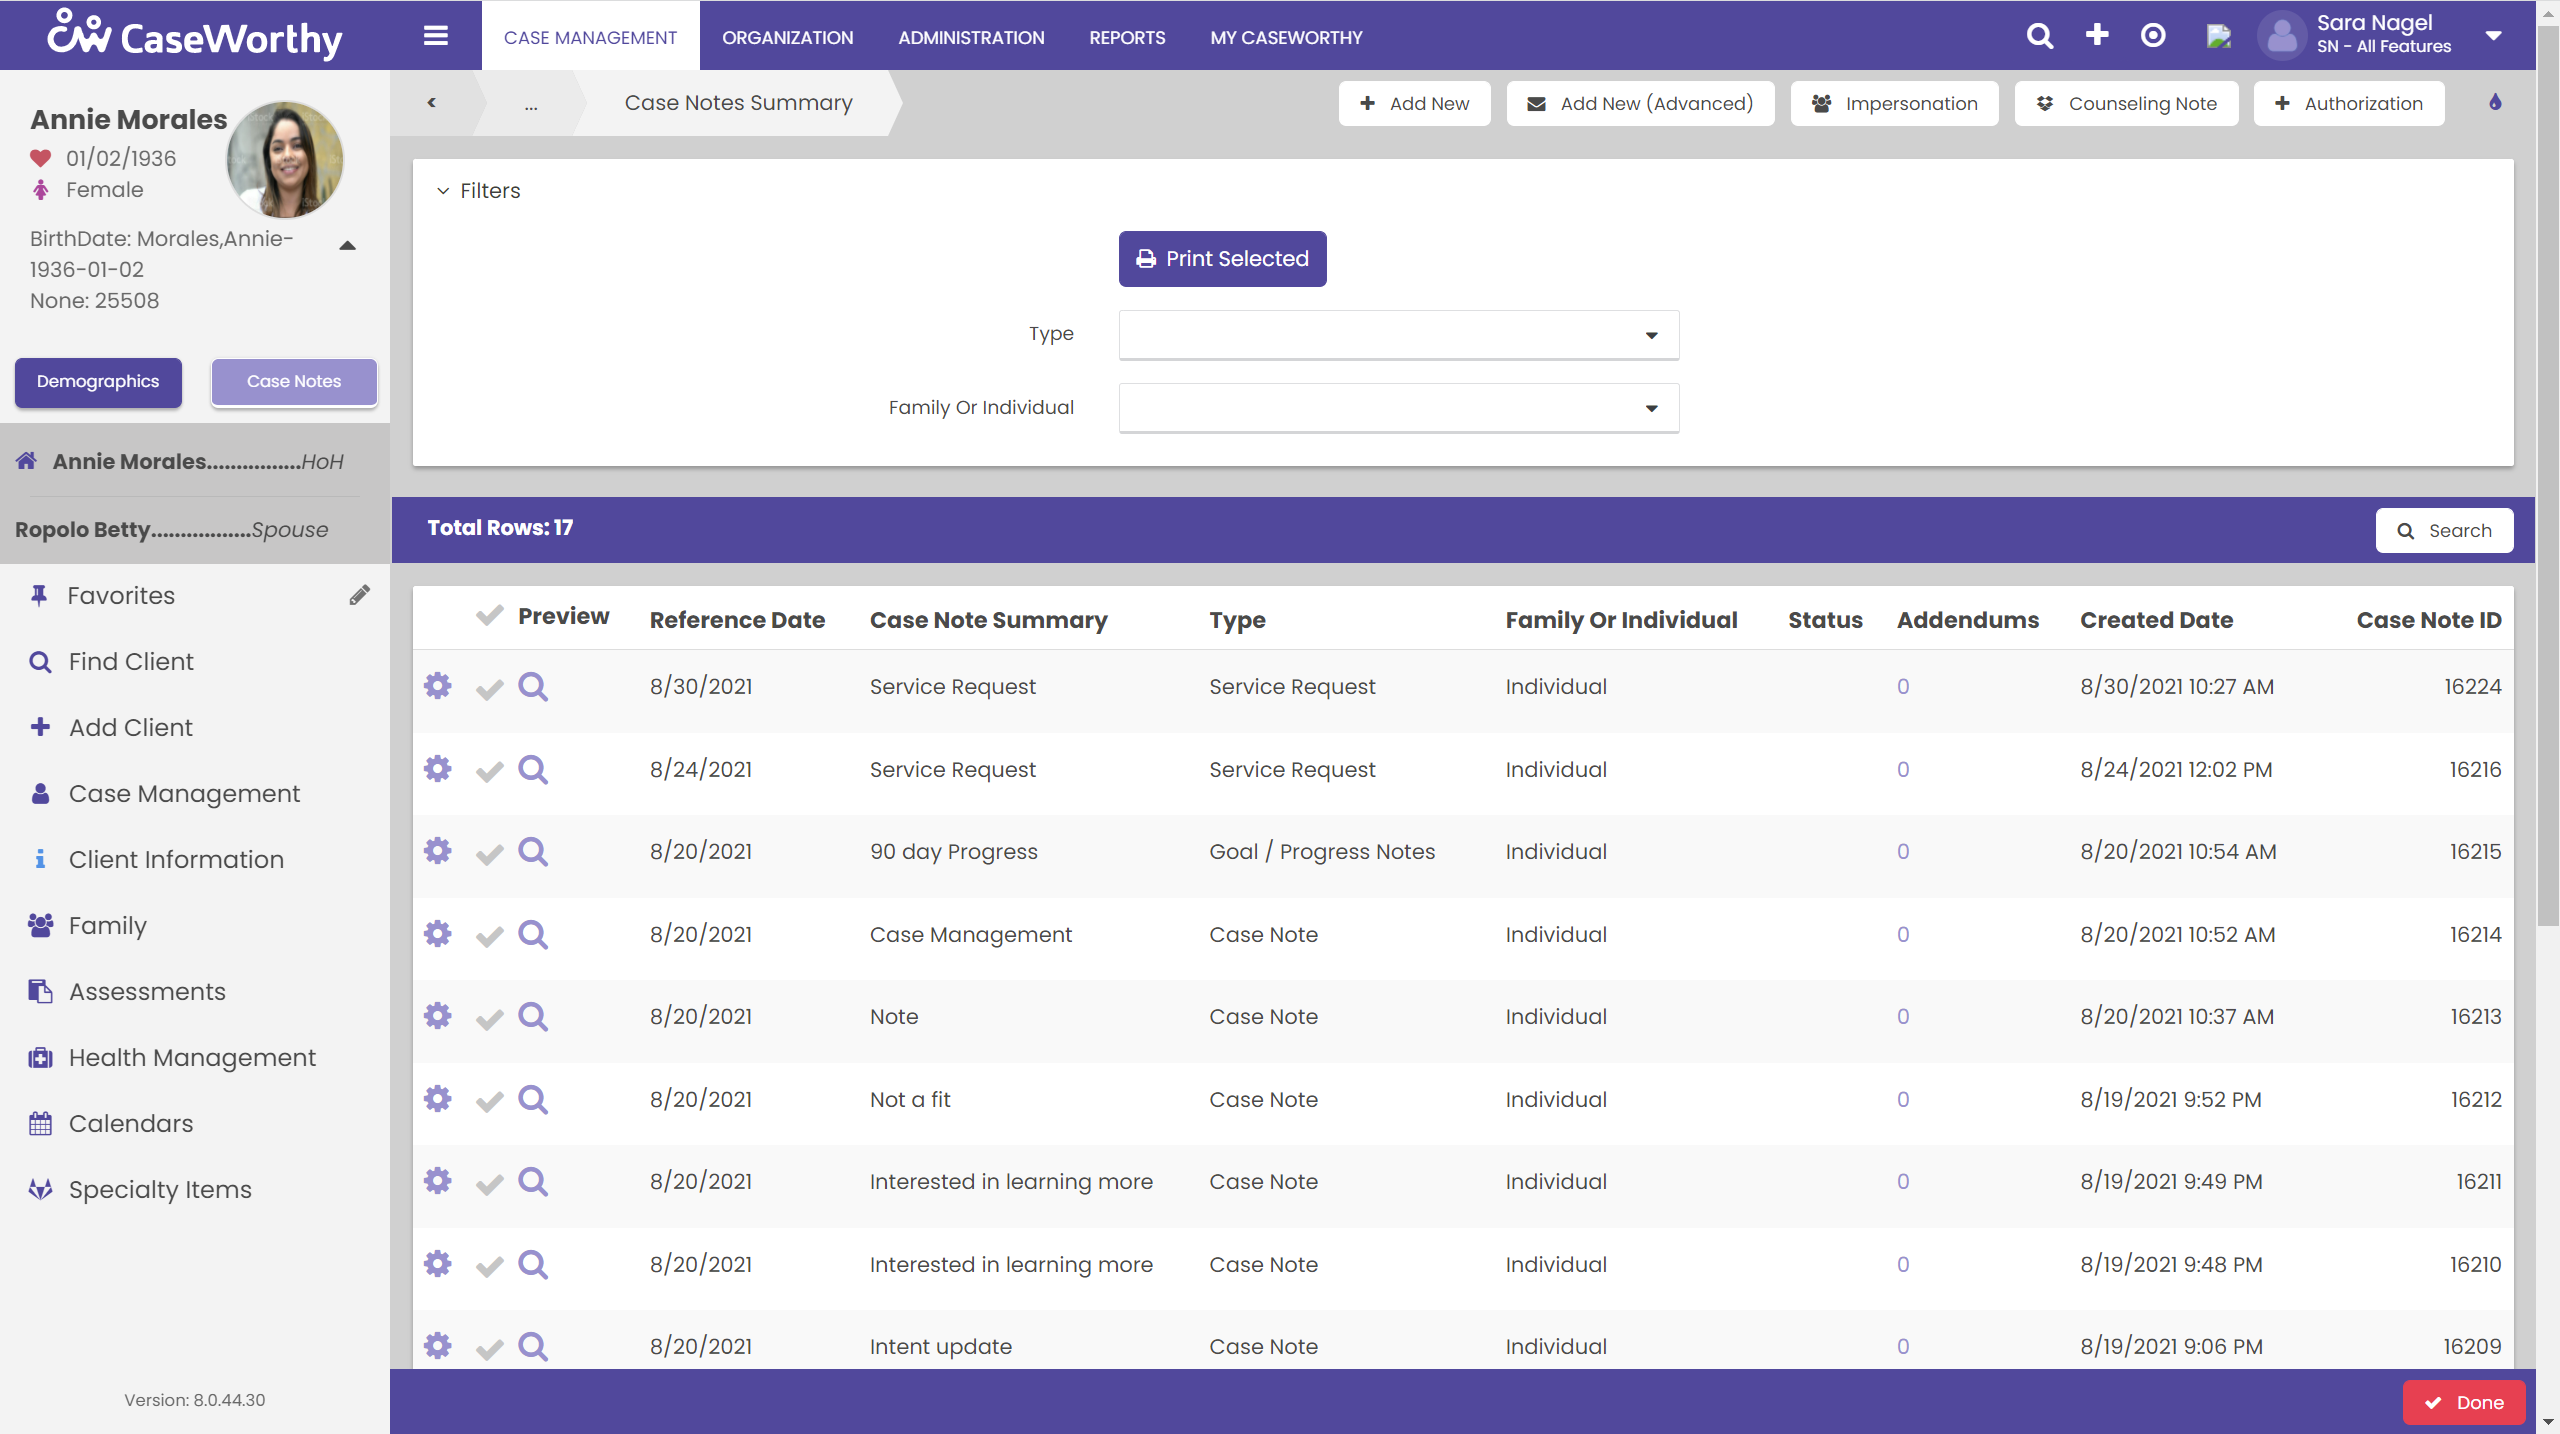Select all rows with the header checkmark
The image size is (2560, 1434).
click(x=488, y=616)
